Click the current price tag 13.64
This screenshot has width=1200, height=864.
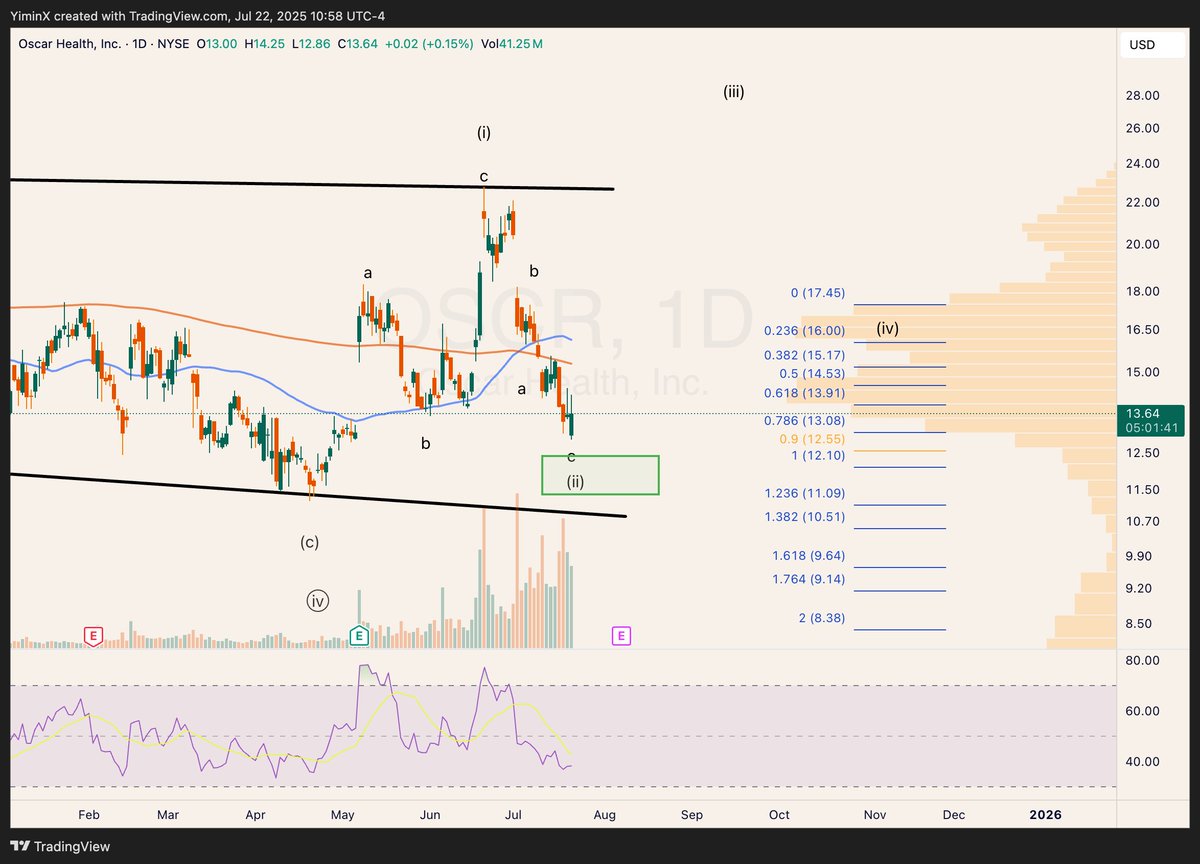click(1151, 420)
